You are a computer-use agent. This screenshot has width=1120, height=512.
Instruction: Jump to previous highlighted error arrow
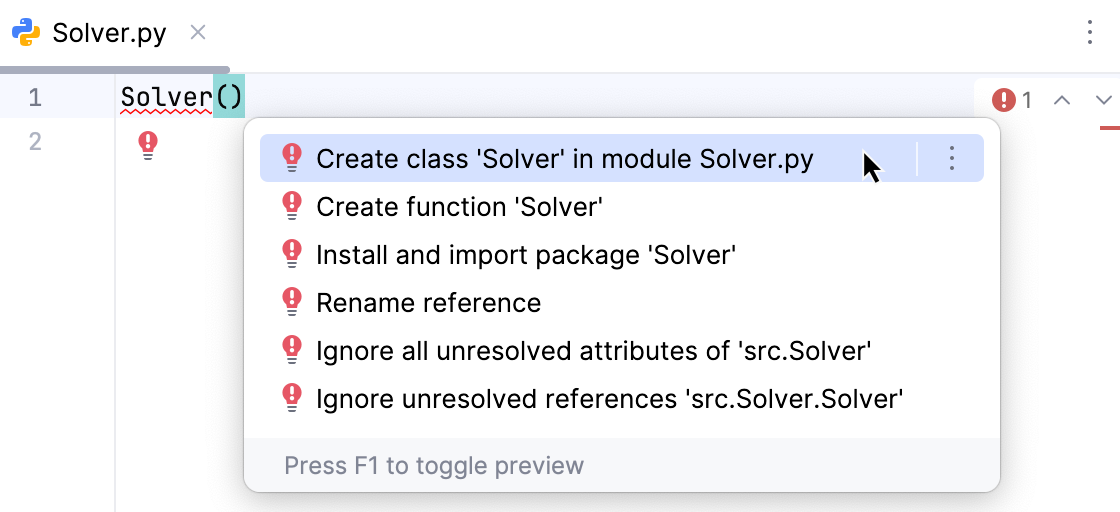coord(1063,99)
